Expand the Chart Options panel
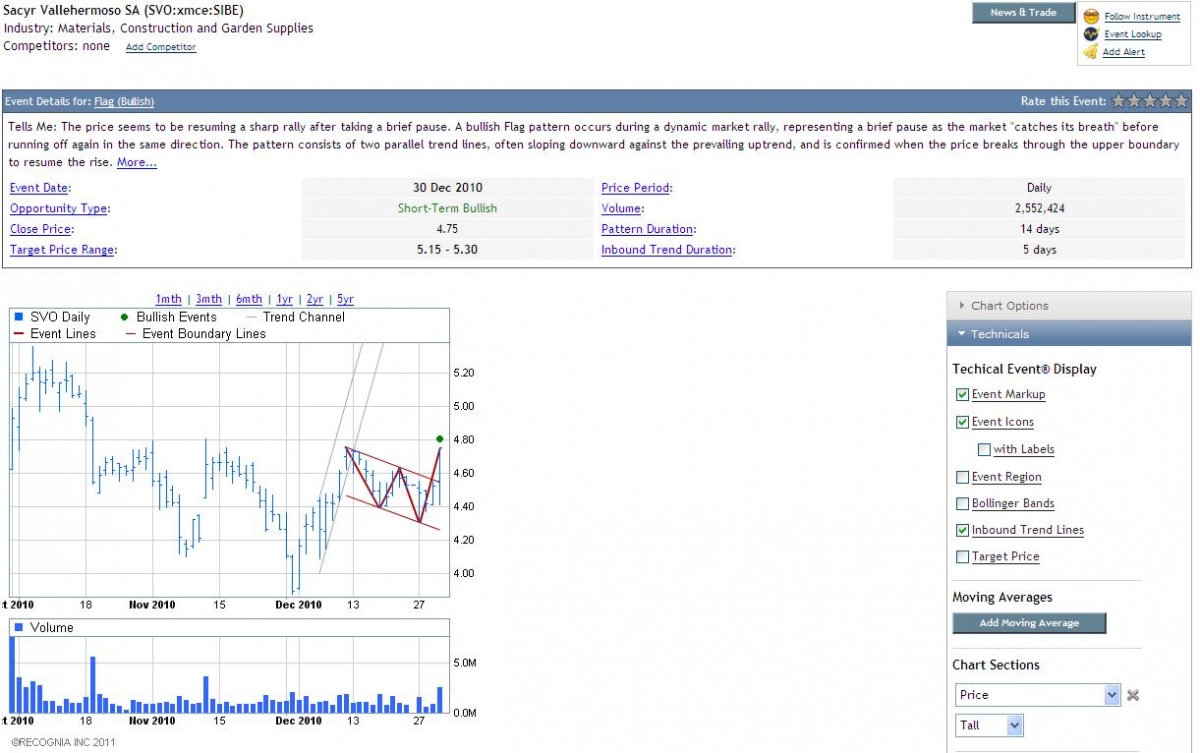Viewport: 1200px width, 753px height. [x=1069, y=306]
